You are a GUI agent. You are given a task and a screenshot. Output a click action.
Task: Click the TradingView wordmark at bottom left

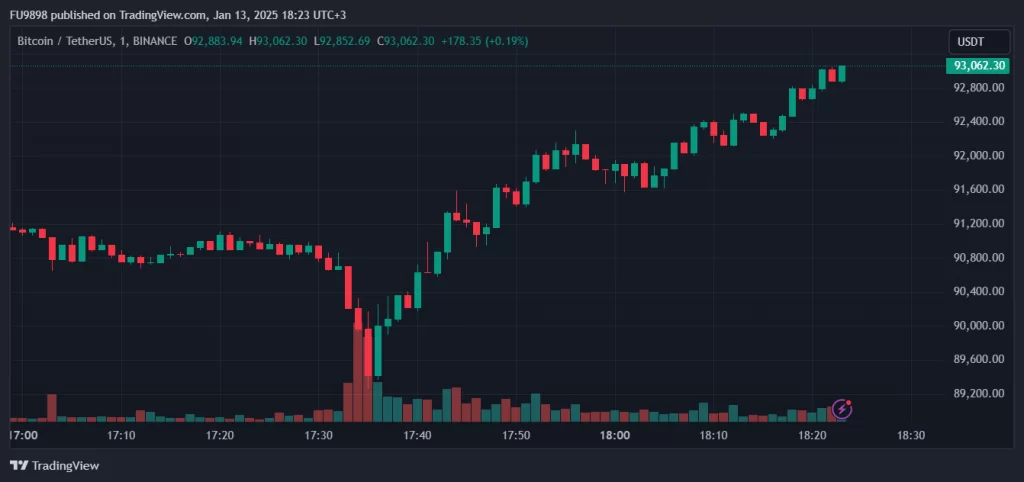(x=65, y=465)
